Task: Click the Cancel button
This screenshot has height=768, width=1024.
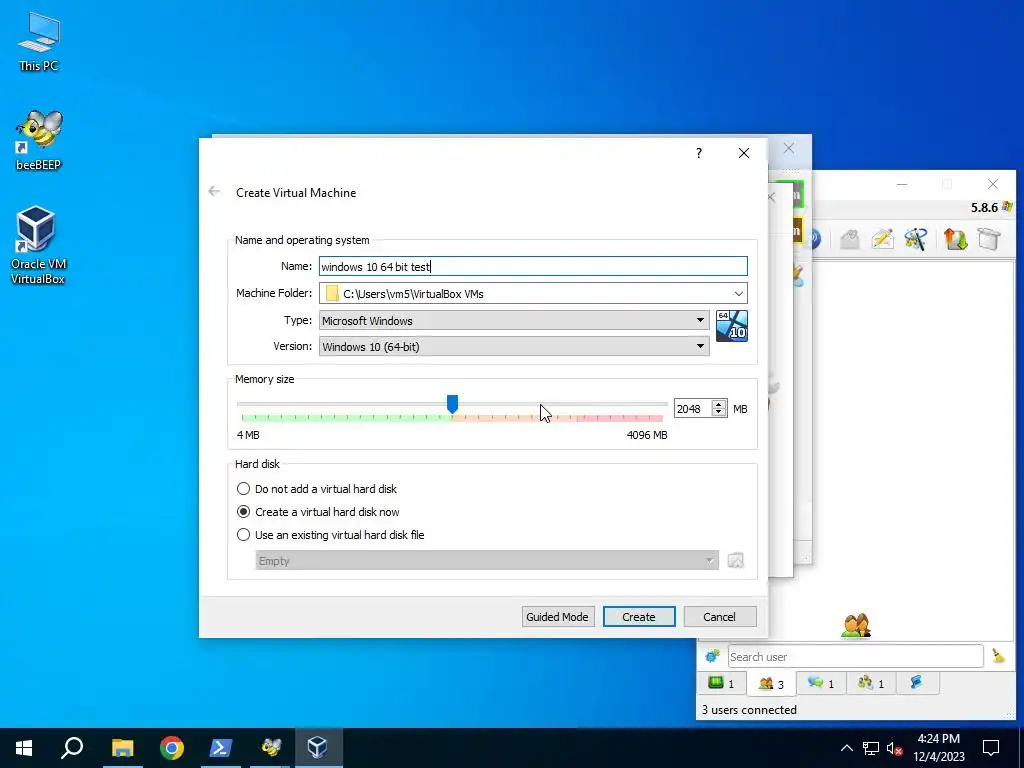Action: 720,616
